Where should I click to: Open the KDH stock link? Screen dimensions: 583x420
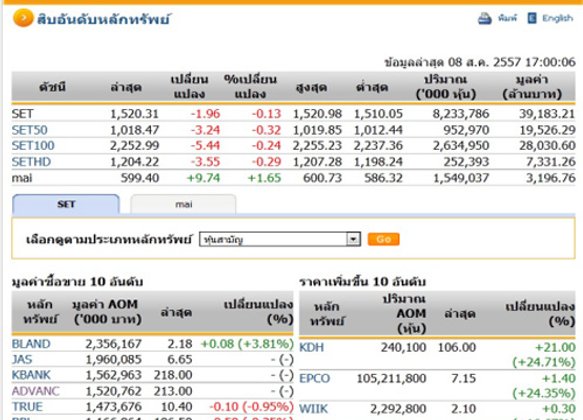point(312,348)
